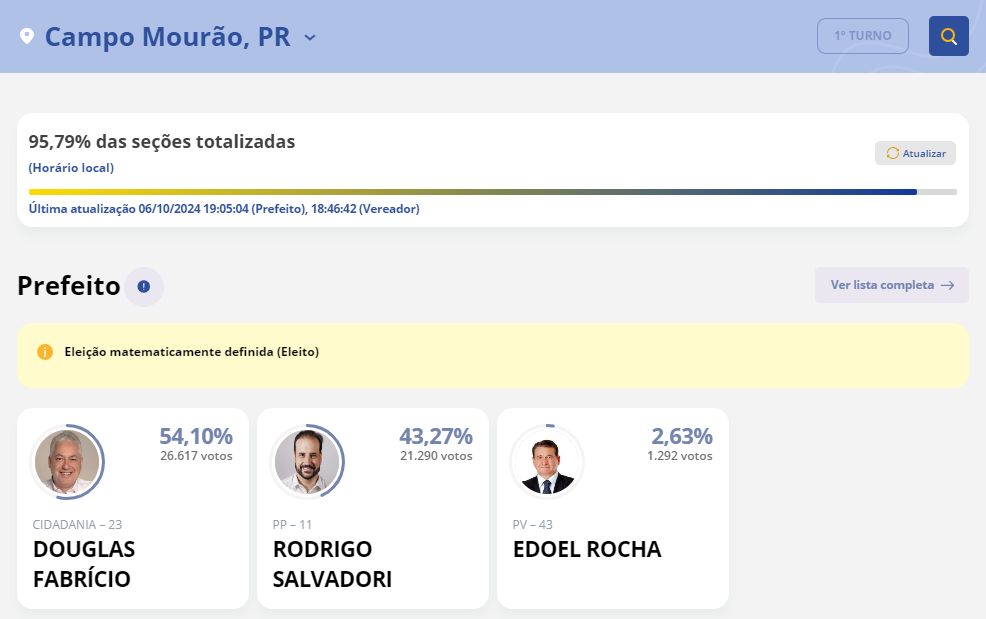This screenshot has width=986, height=619.
Task: Open the full candidate list via Ver lista completa
Action: pyautogui.click(x=880, y=285)
